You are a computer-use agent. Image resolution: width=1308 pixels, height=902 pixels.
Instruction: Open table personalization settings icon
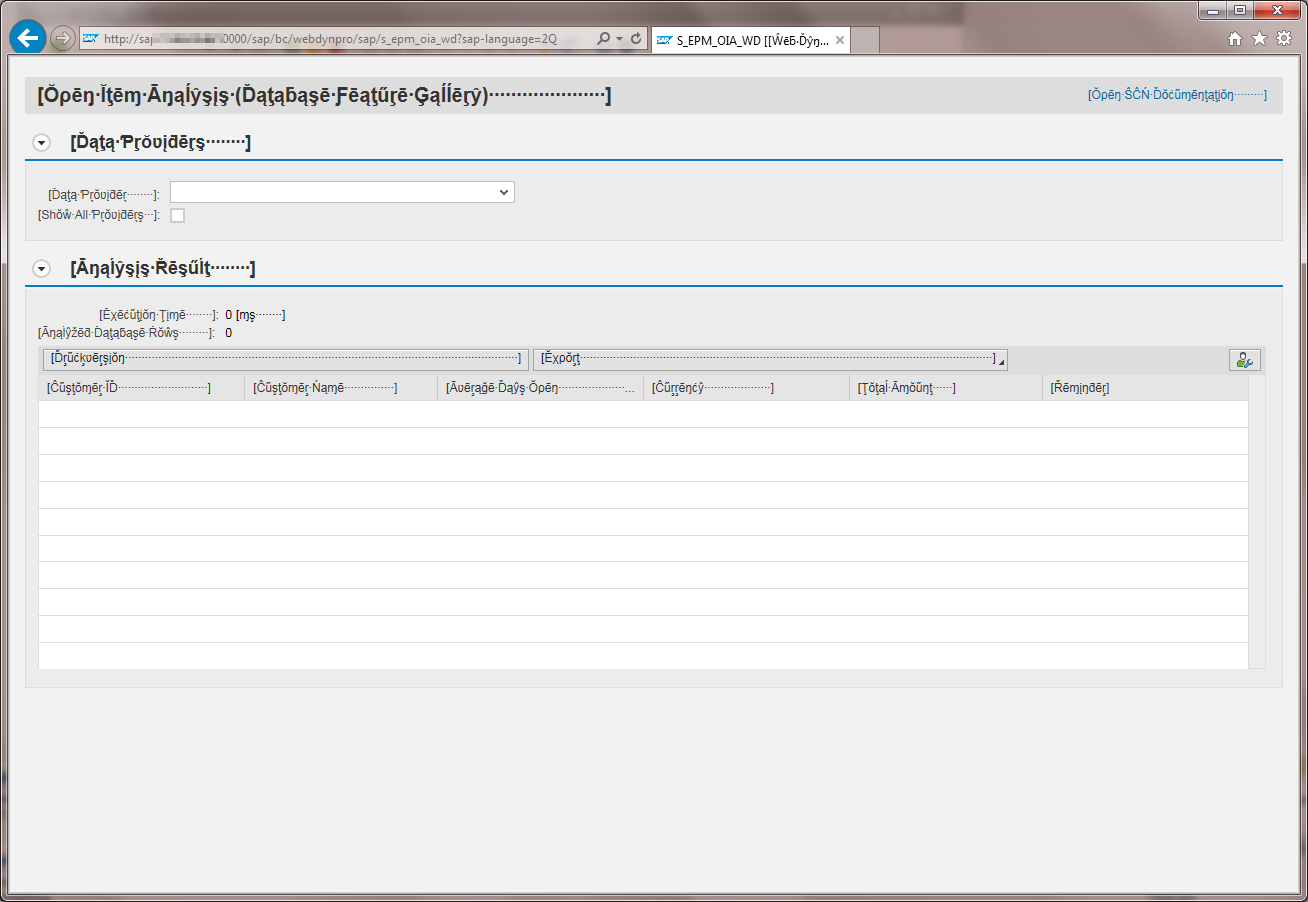click(x=1244, y=361)
